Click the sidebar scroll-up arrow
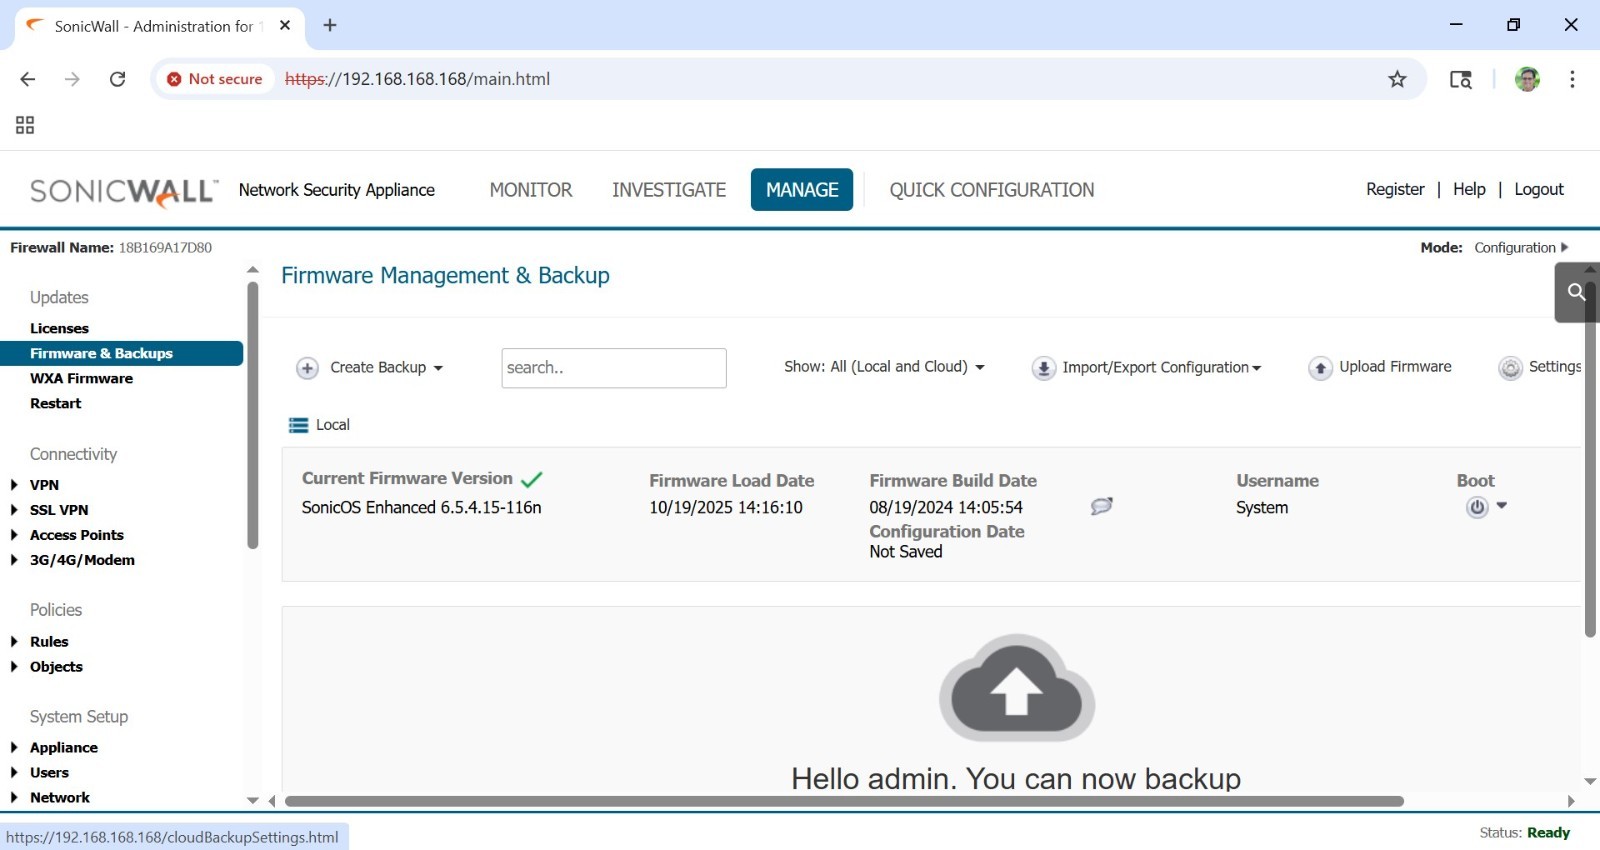Viewport: 1600px width, 850px height. (x=252, y=270)
